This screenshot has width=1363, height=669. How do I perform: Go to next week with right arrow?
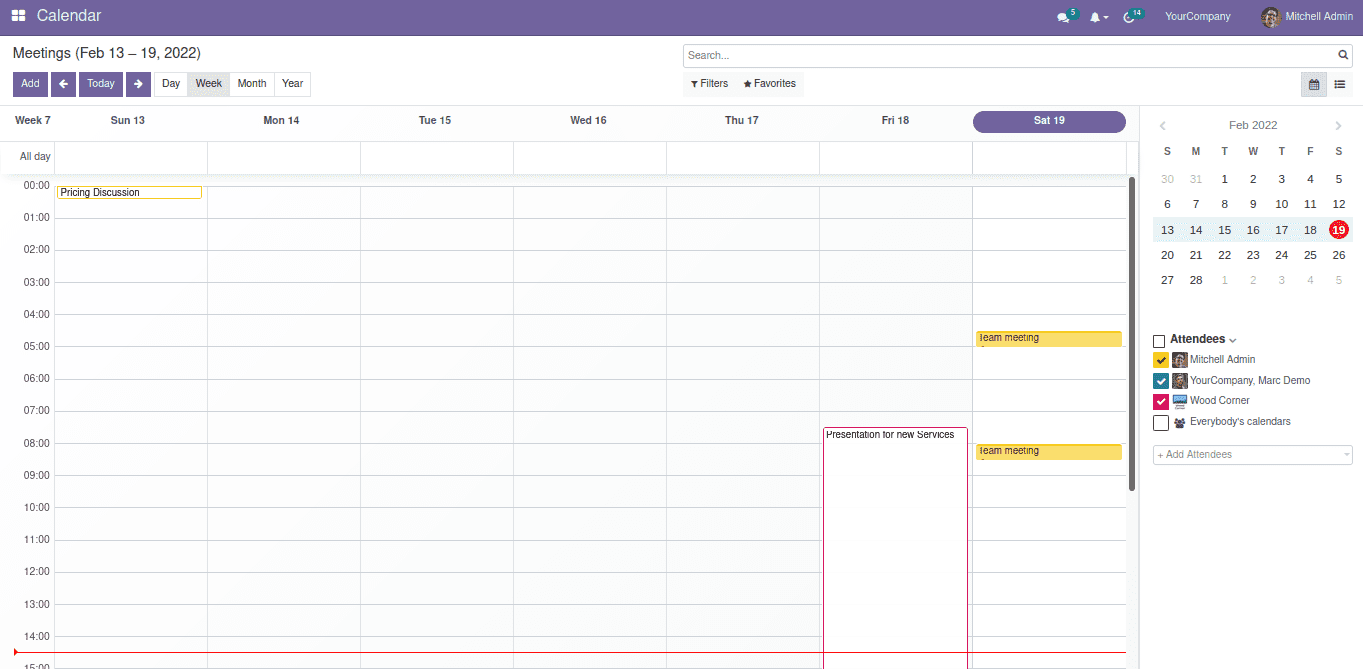point(138,84)
